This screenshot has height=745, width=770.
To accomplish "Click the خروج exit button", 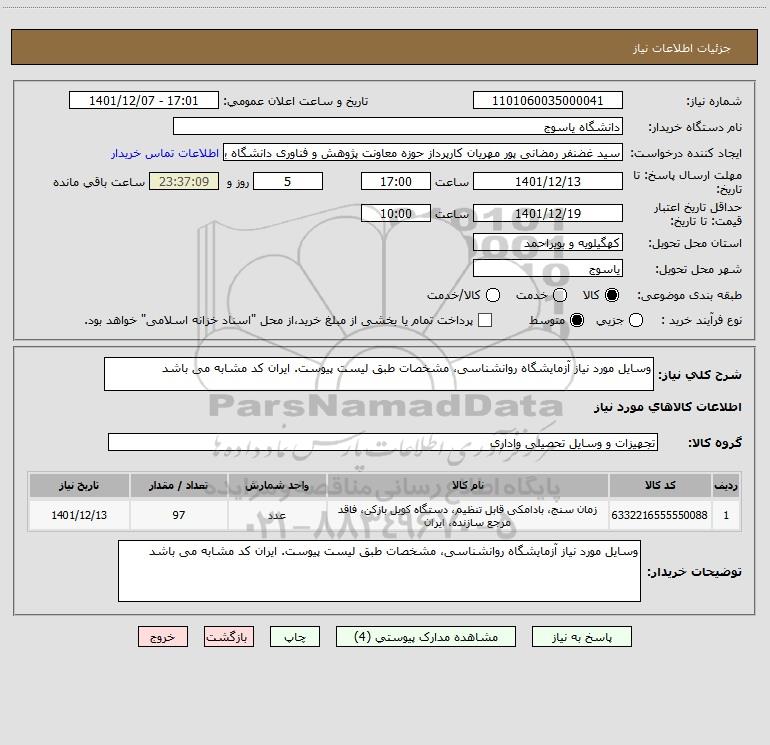I will 163,636.
